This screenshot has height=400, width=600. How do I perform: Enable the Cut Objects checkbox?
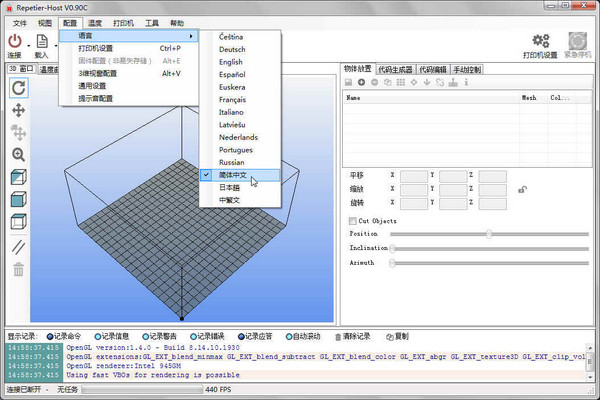tap(352, 220)
